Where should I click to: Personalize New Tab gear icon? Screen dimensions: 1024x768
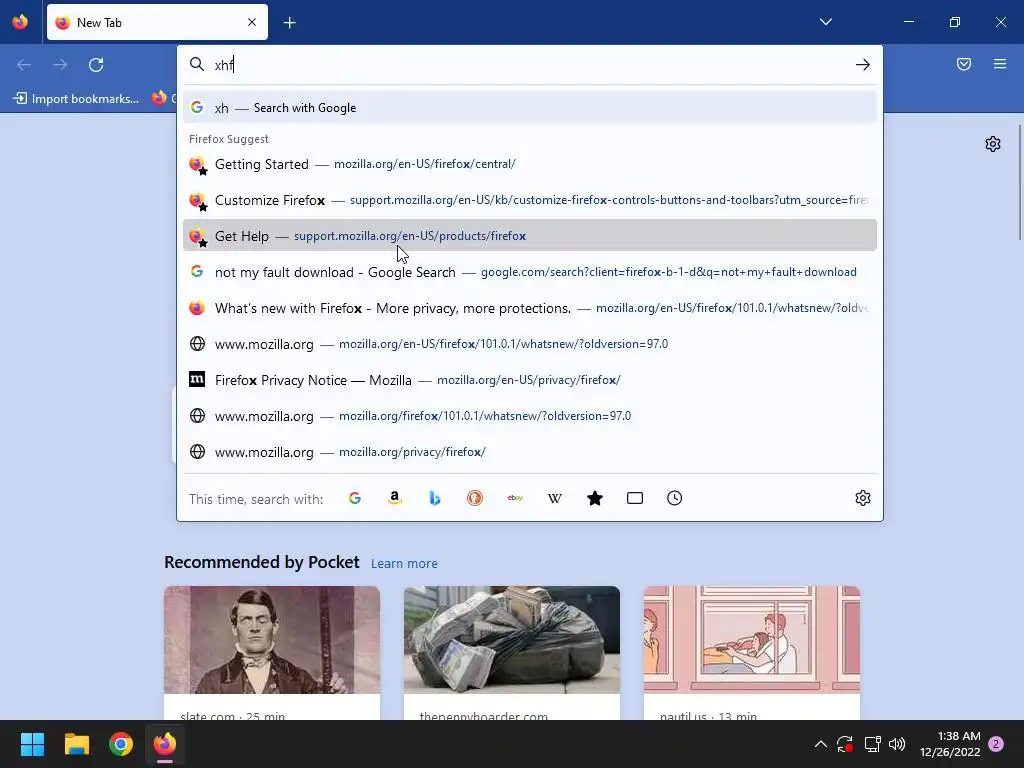[993, 144]
